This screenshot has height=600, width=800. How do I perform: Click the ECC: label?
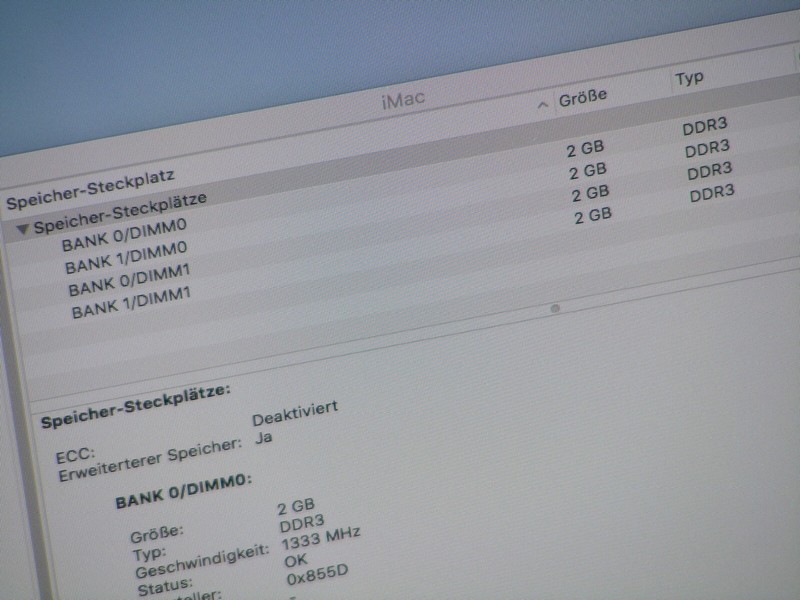click(x=75, y=454)
